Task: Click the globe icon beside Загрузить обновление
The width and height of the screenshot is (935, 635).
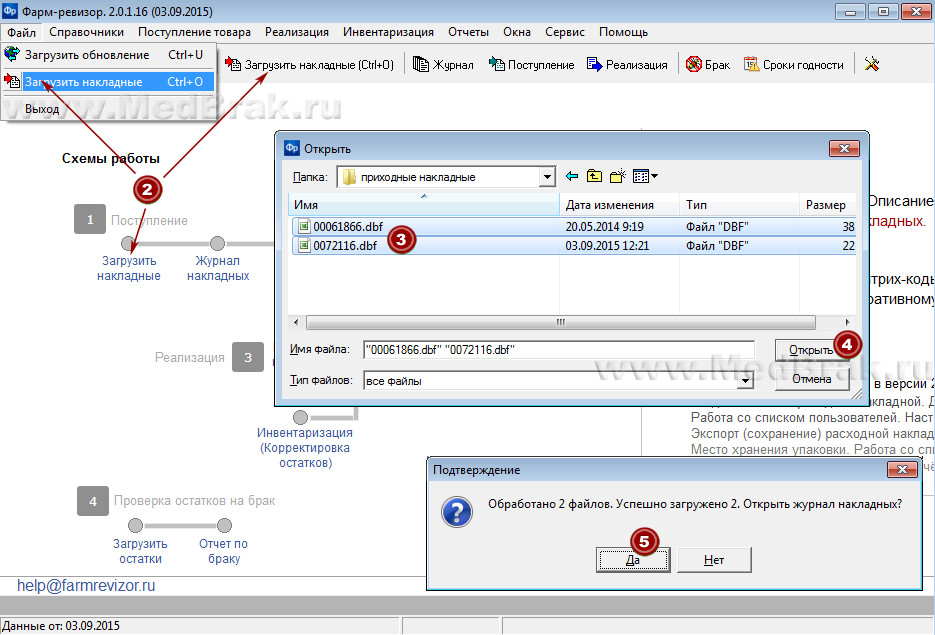Action: click(12, 54)
